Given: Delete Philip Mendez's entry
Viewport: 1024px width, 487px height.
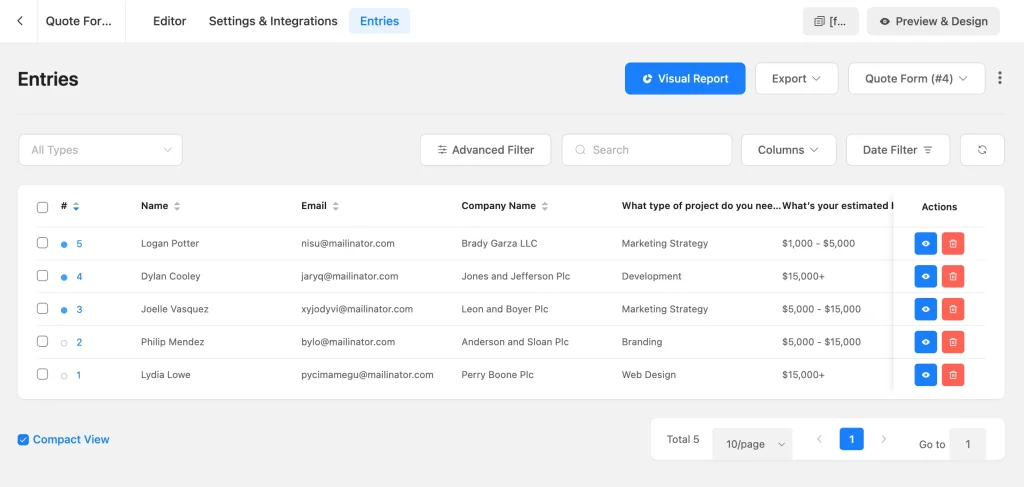Looking at the screenshot, I should point(953,341).
